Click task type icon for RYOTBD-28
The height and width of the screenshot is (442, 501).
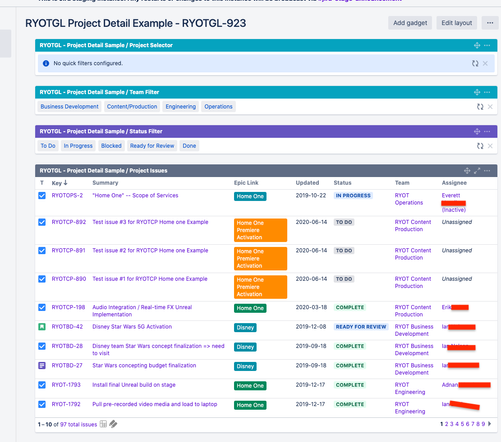(x=42, y=346)
